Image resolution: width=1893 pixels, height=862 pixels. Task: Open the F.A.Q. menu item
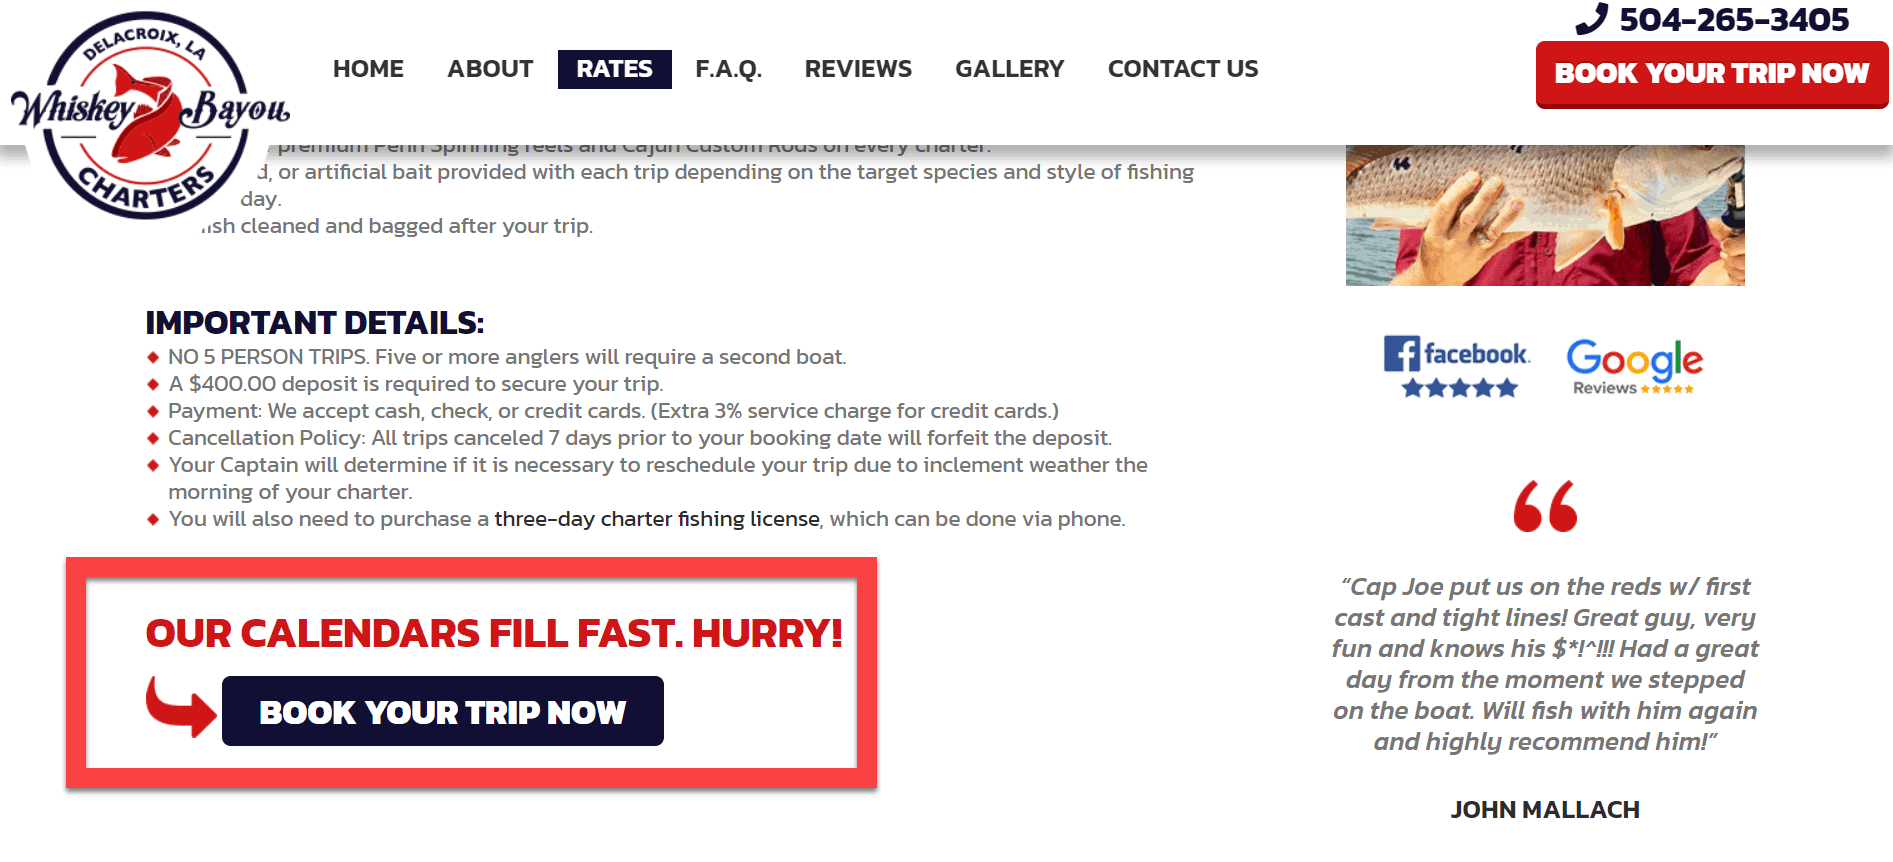728,69
